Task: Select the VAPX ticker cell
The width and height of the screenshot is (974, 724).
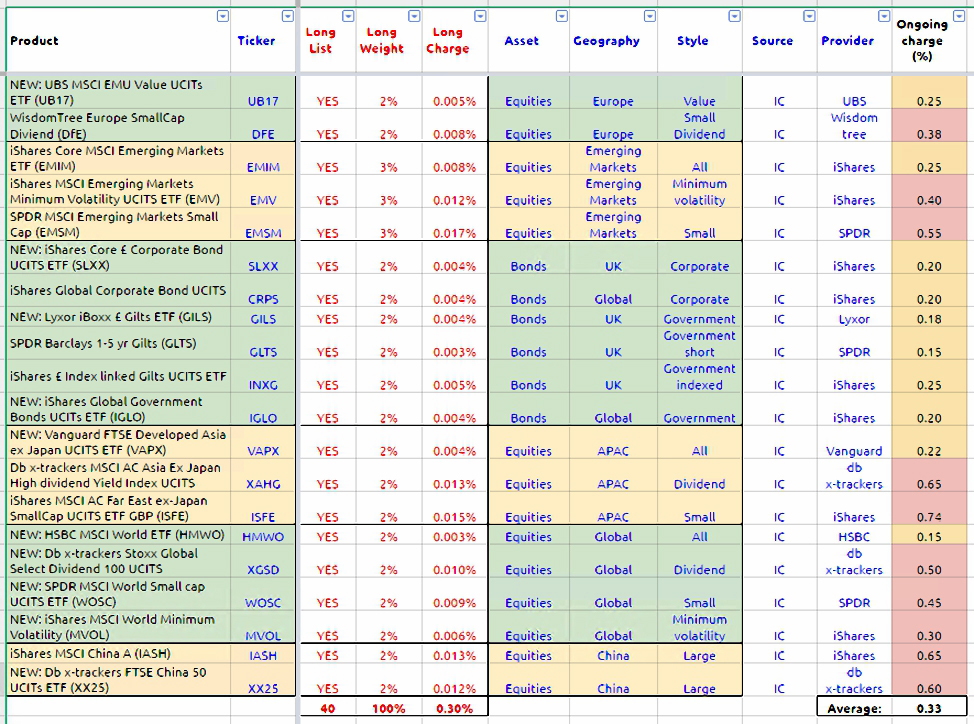Action: 263,442
